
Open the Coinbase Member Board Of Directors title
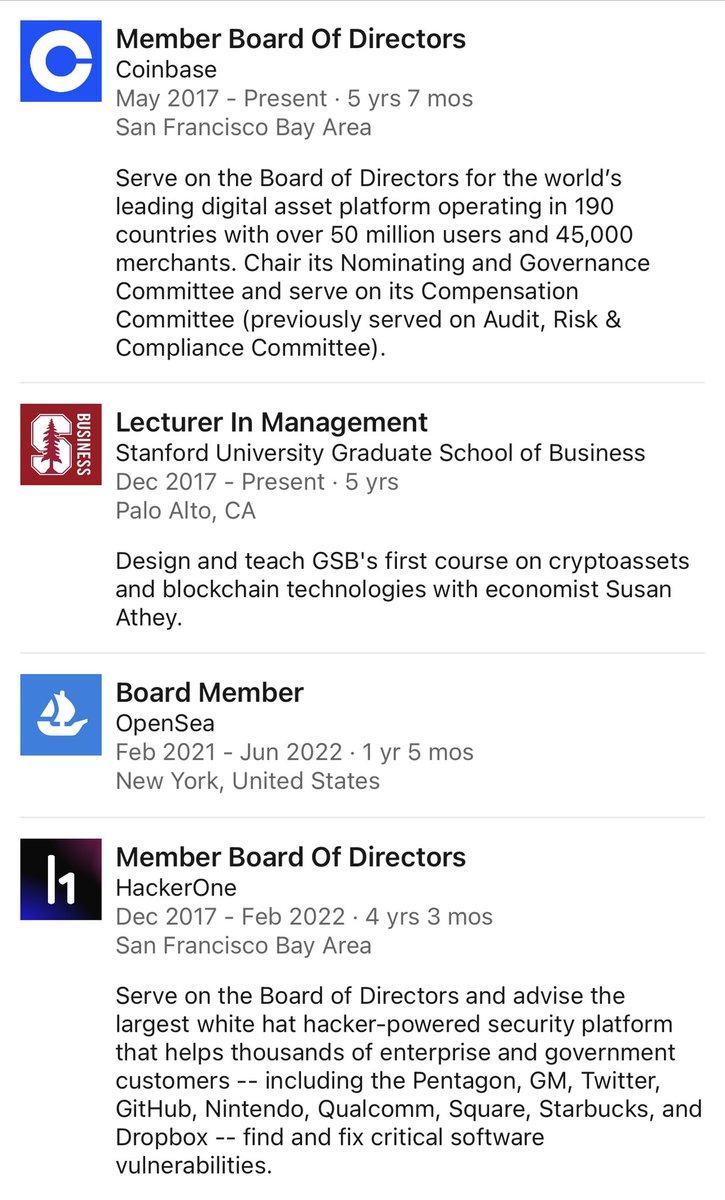click(x=290, y=40)
